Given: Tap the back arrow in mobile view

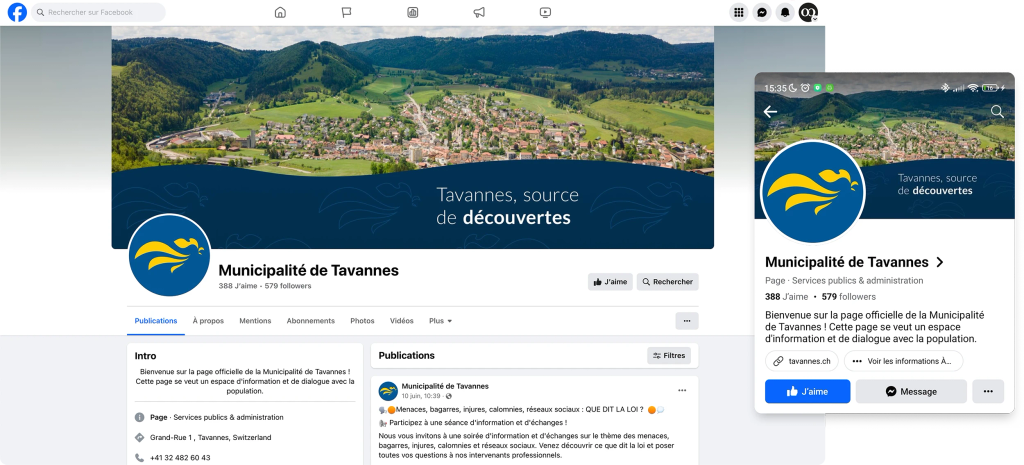Looking at the screenshot, I should click(x=770, y=112).
